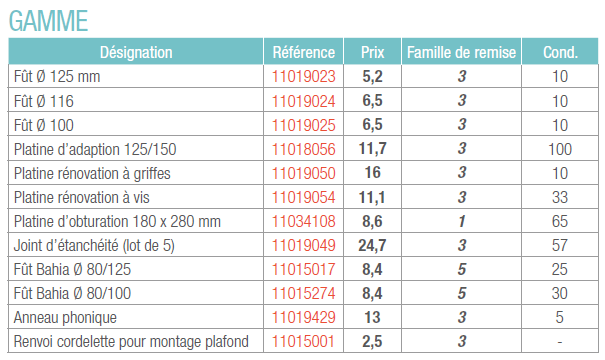Open reference 11015017
This screenshot has width=605, height=360.
pyautogui.click(x=304, y=269)
